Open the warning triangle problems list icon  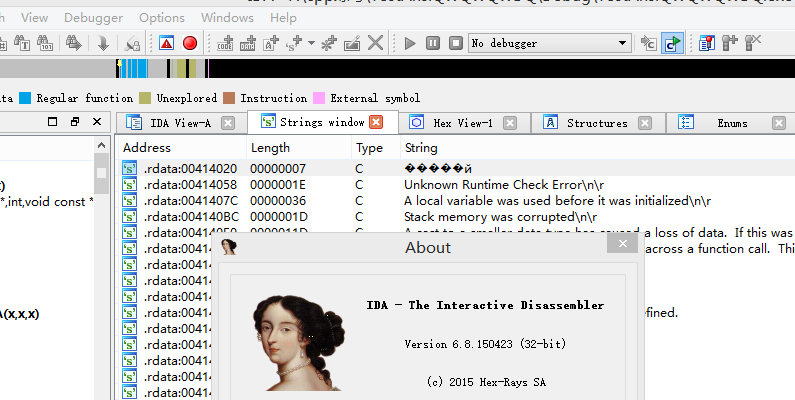(x=166, y=43)
